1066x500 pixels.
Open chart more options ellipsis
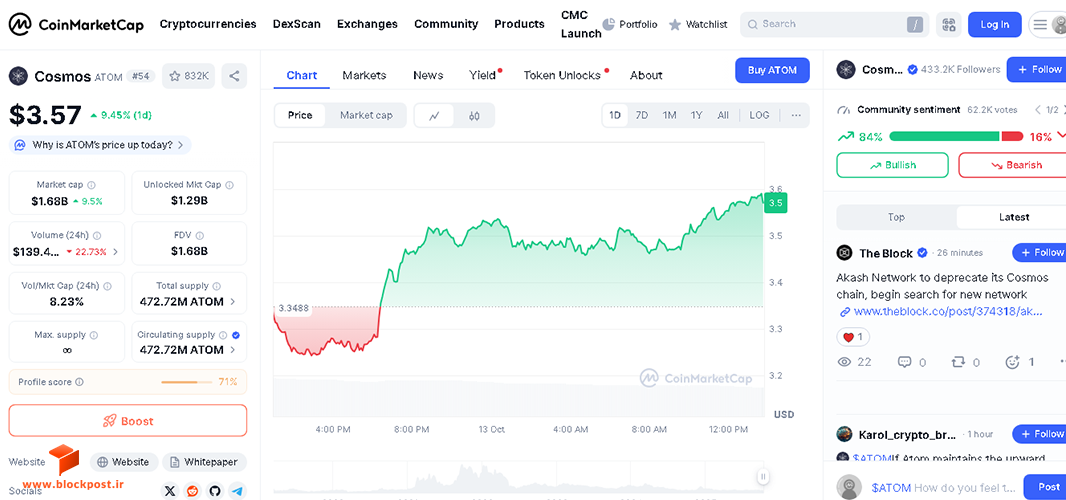pyautogui.click(x=796, y=115)
